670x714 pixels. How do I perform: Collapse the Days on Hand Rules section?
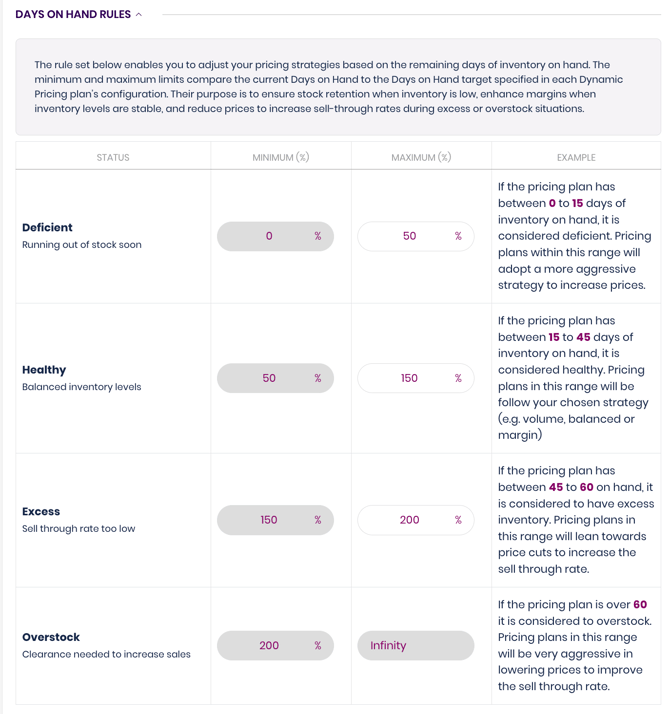coord(139,15)
